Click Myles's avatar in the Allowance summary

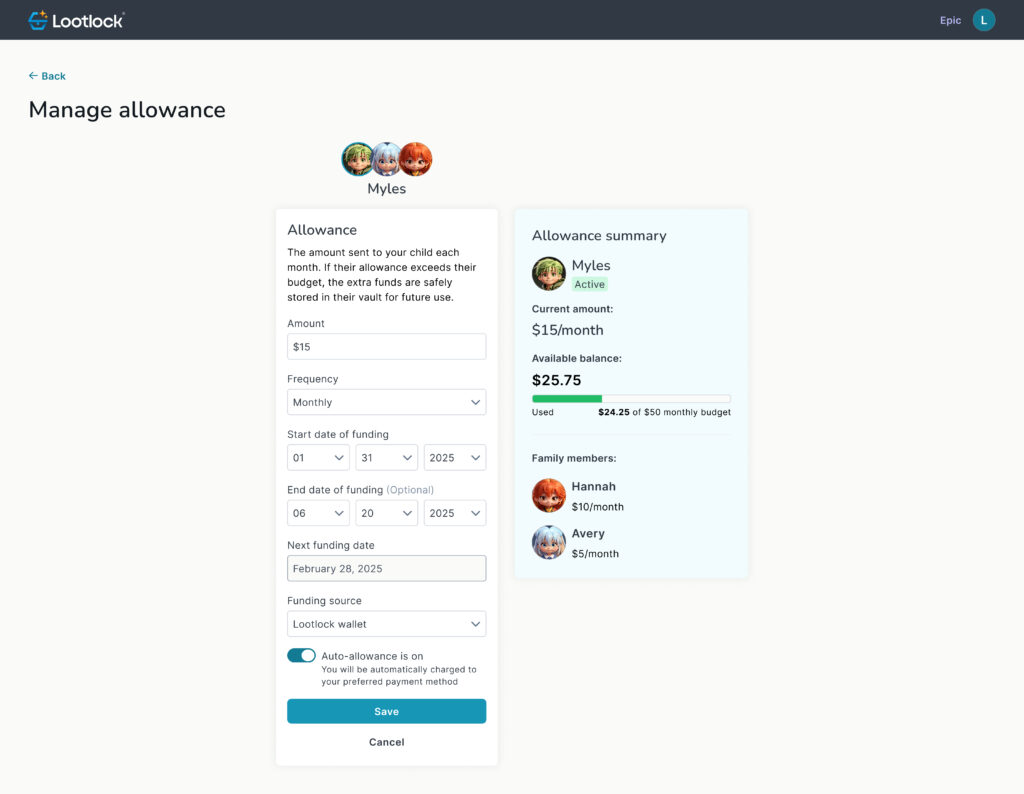pyautogui.click(x=549, y=274)
